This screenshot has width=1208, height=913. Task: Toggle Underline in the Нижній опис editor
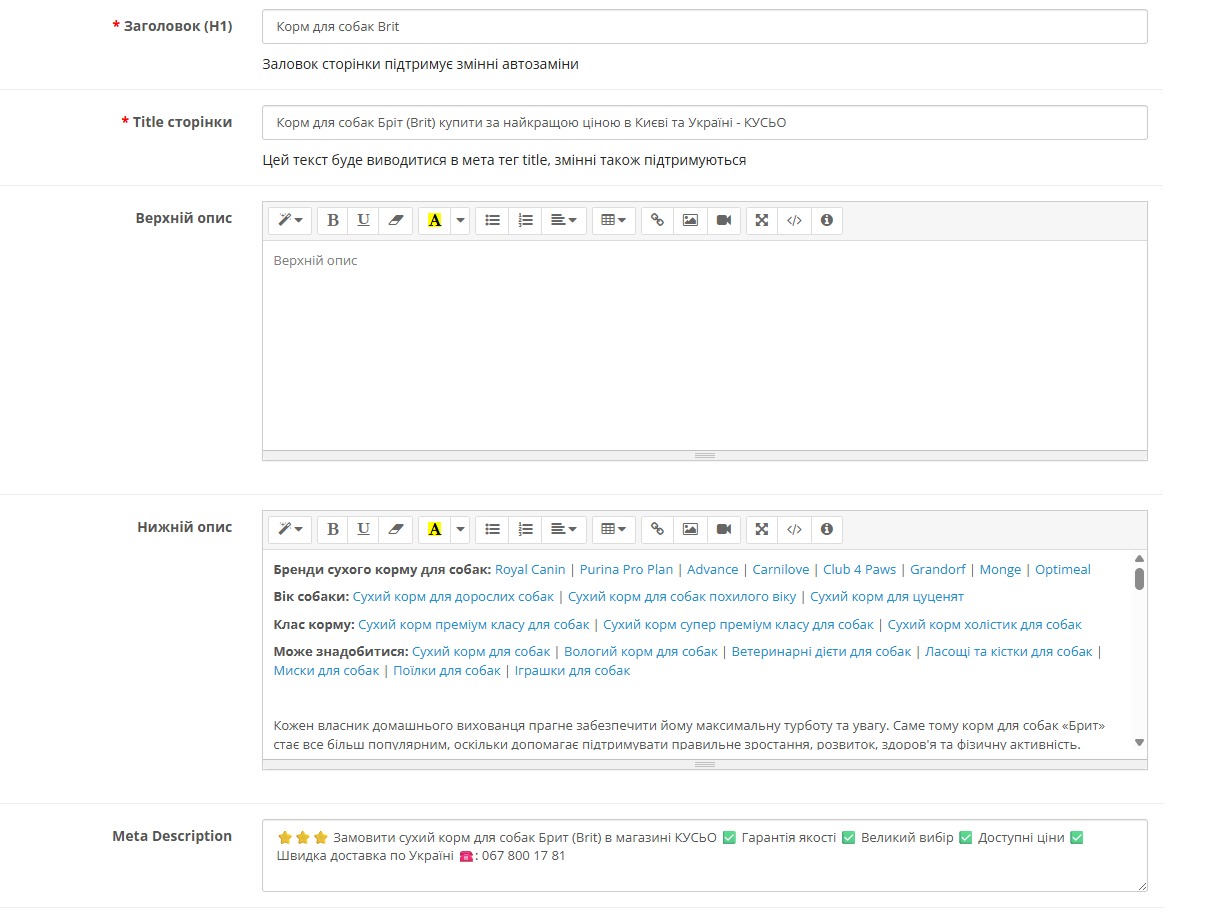click(363, 529)
